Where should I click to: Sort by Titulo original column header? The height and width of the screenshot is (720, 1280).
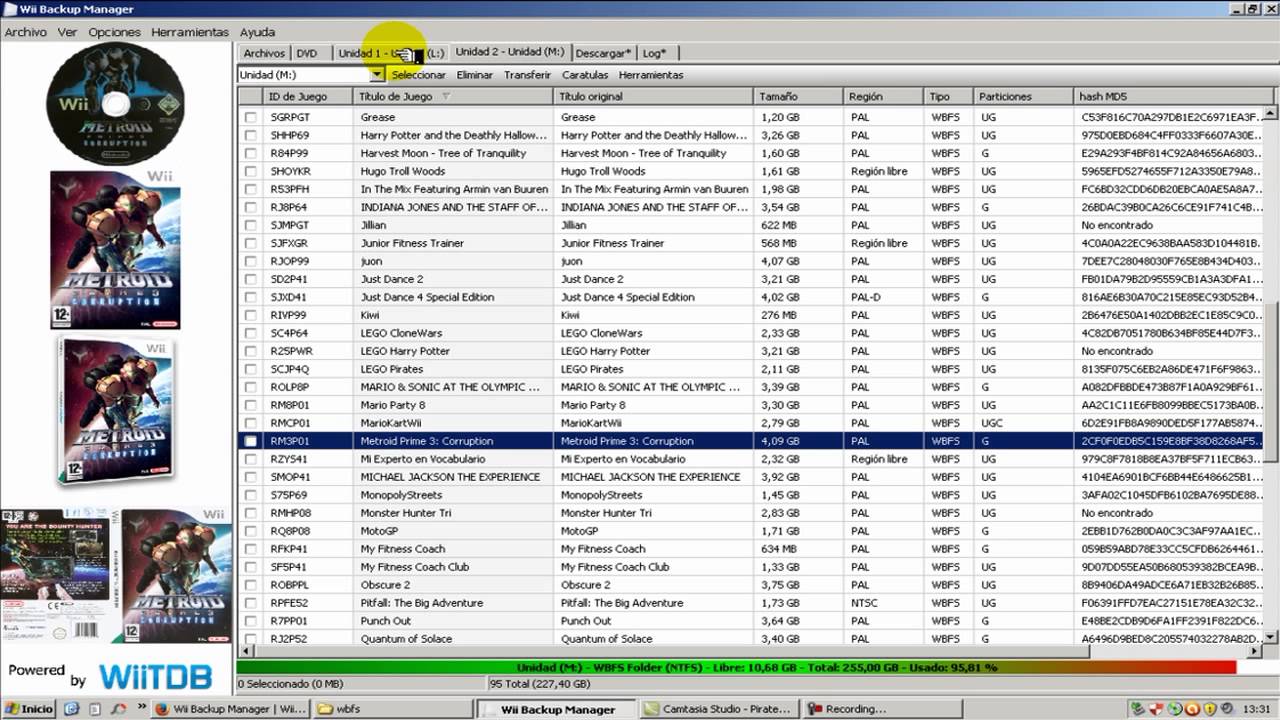[x=653, y=97]
